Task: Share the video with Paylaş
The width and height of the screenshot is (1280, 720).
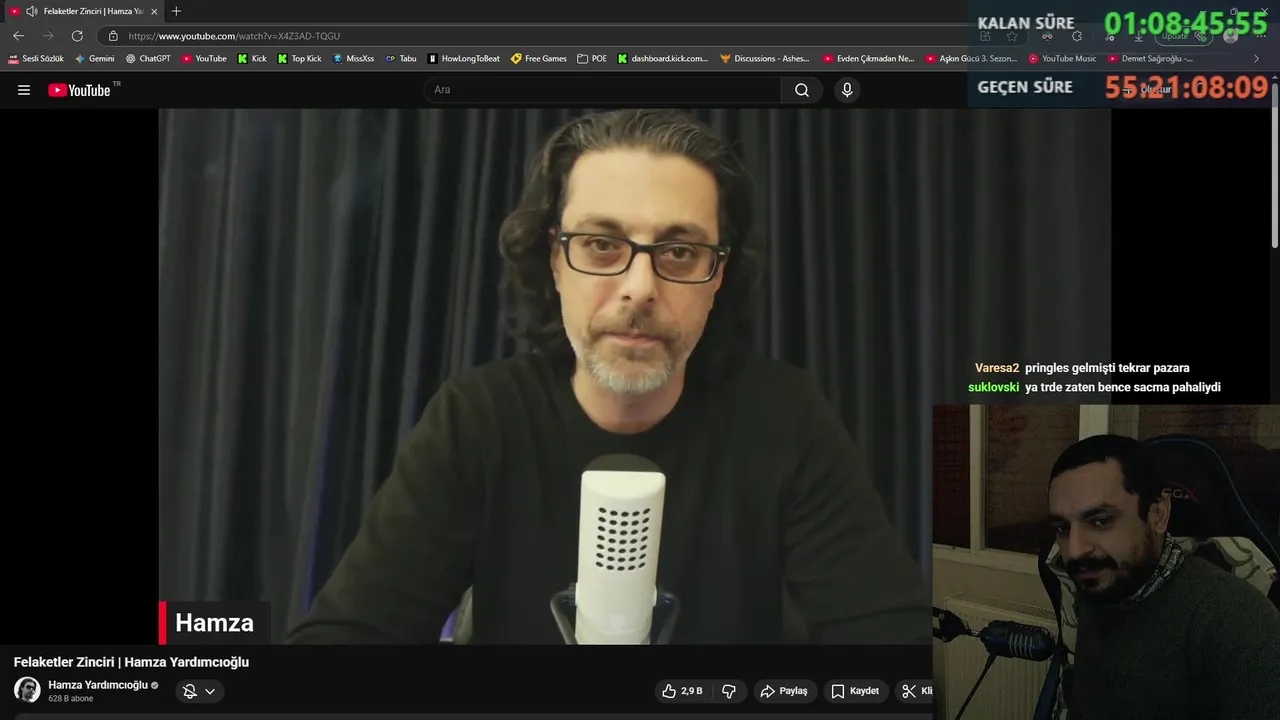Action: pos(784,691)
